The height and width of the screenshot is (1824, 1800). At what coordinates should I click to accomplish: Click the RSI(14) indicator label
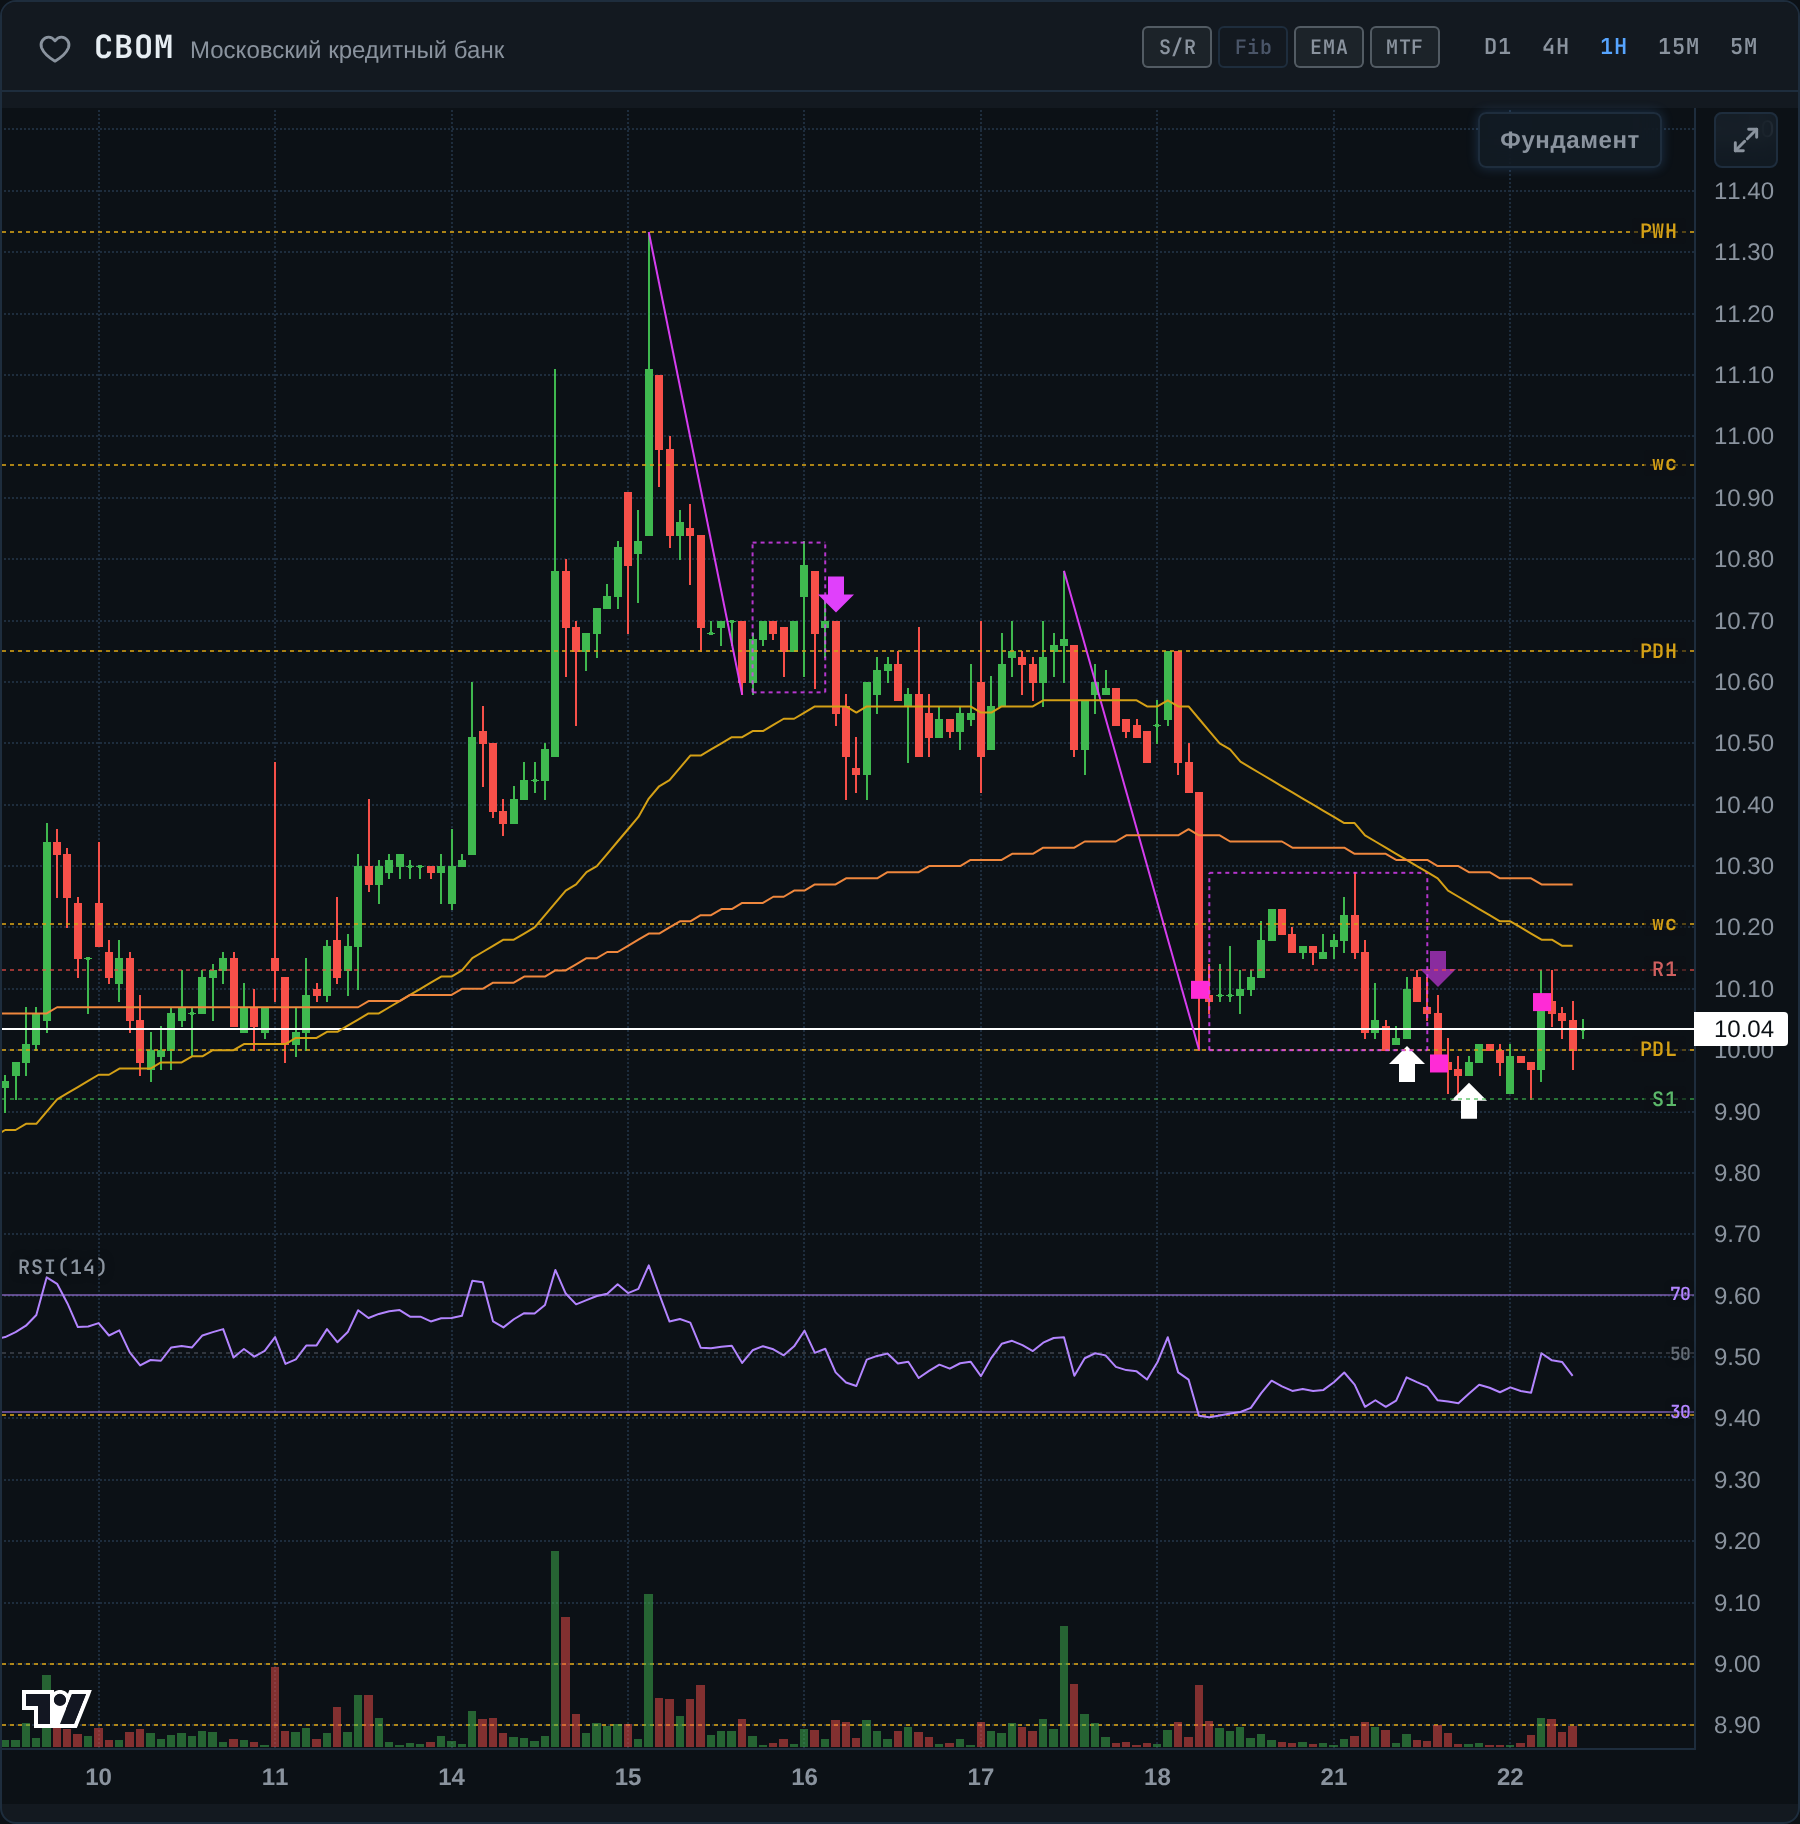62,1267
